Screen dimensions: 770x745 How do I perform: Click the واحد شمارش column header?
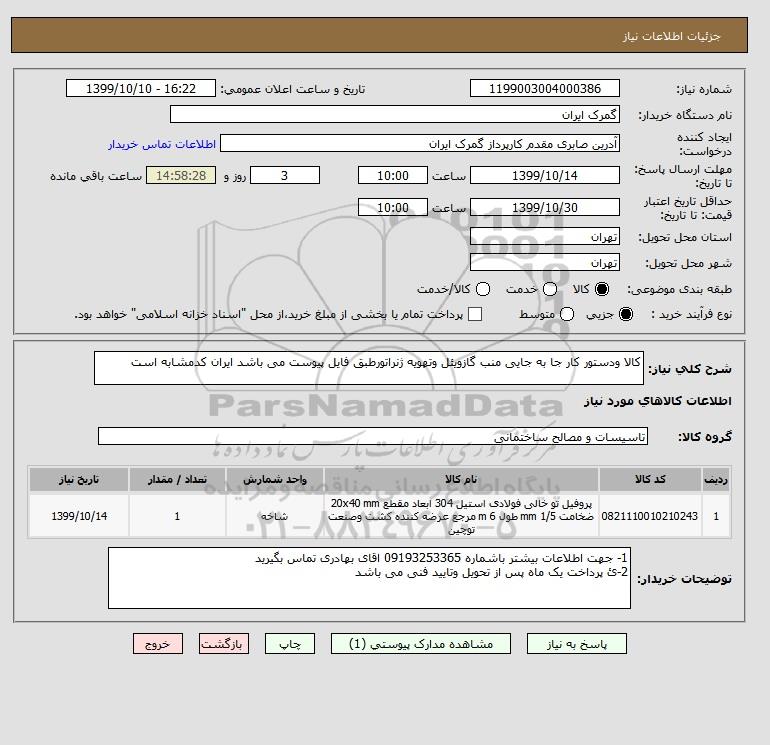coord(275,479)
